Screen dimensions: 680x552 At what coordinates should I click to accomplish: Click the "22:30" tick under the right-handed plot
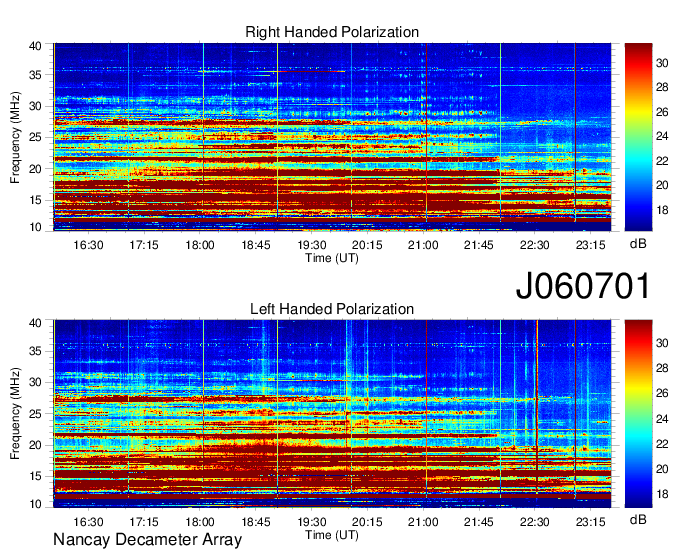pyautogui.click(x=535, y=245)
